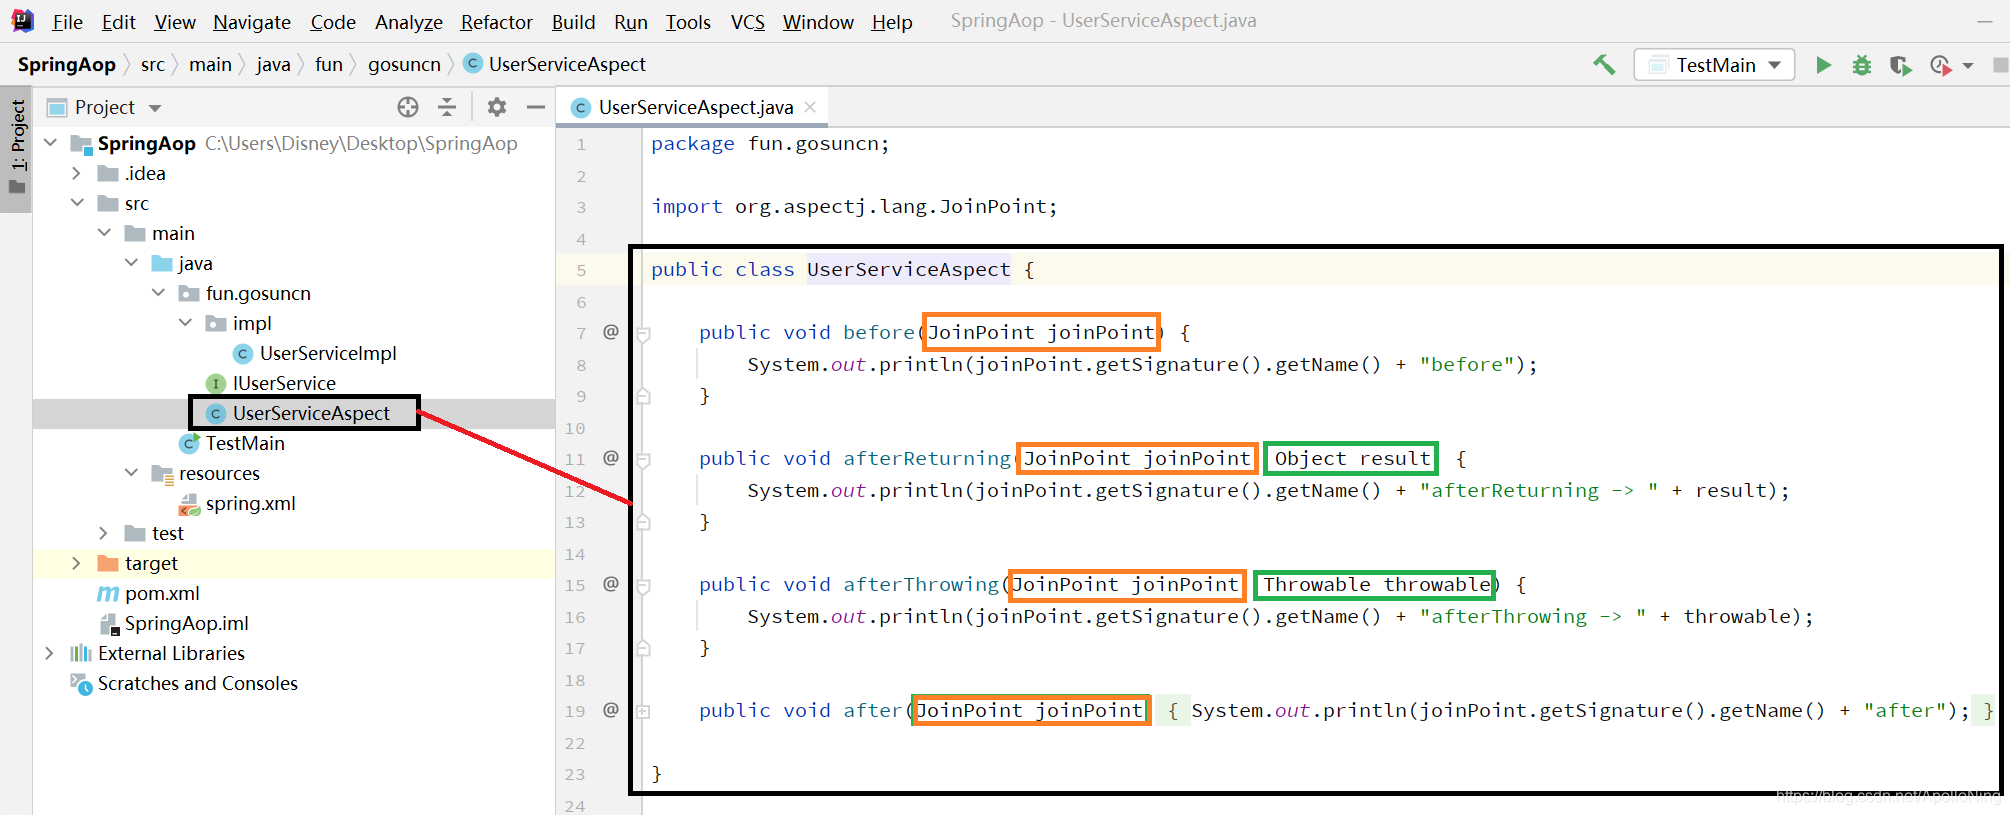The width and height of the screenshot is (2010, 815).
Task: Collapse the impl package
Action: pos(185,323)
